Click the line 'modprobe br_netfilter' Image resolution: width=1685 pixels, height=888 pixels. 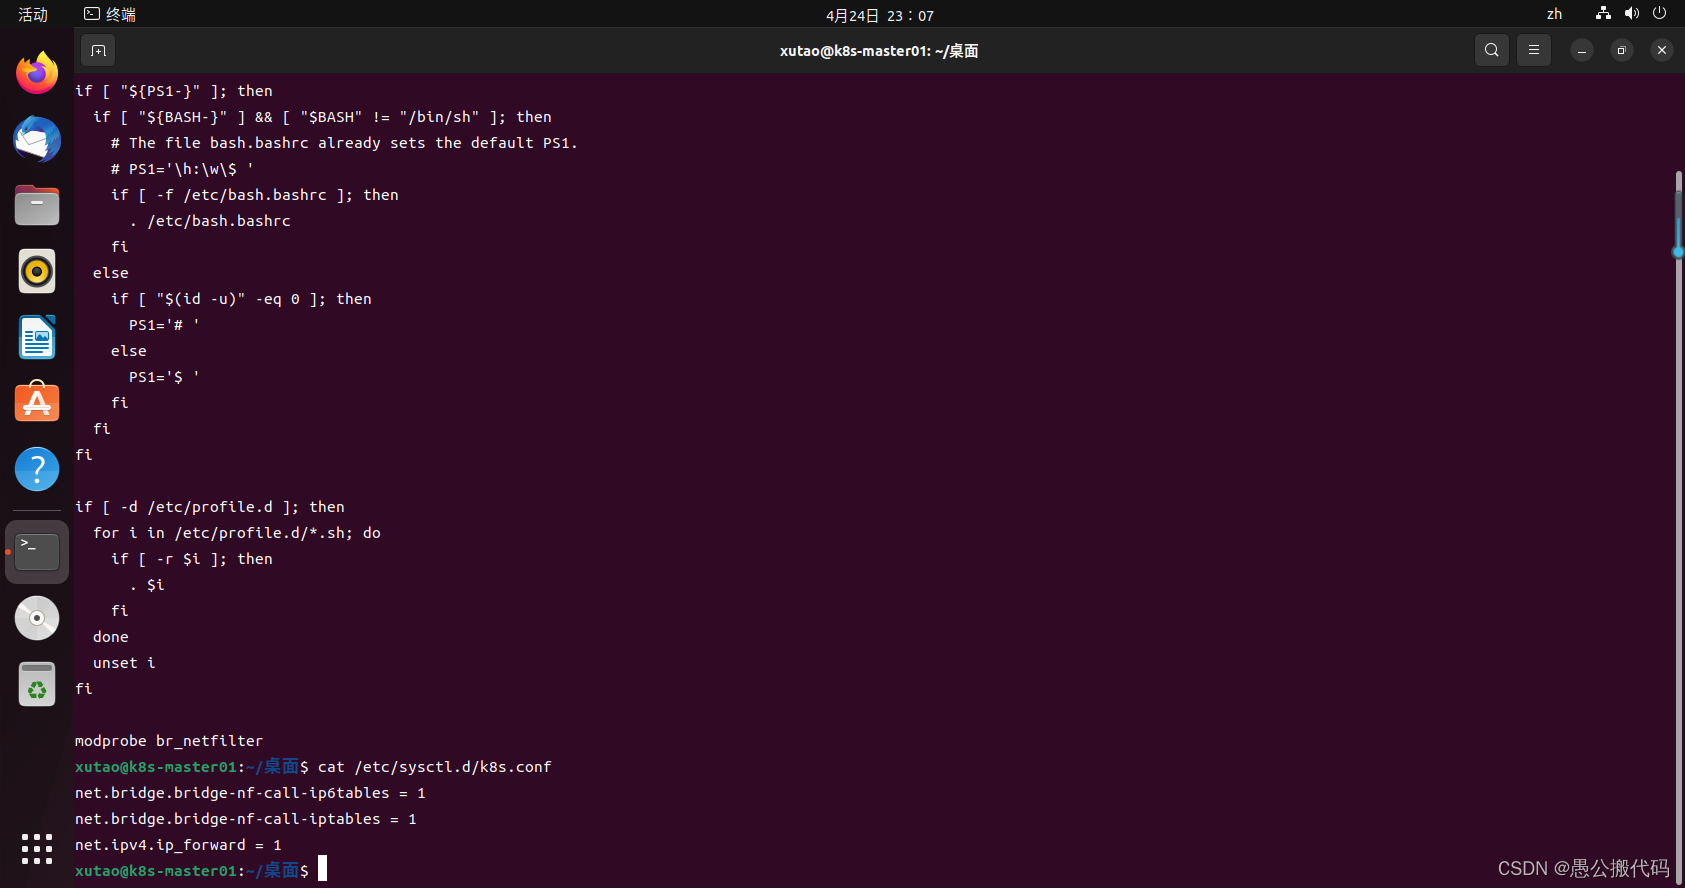[x=169, y=741]
